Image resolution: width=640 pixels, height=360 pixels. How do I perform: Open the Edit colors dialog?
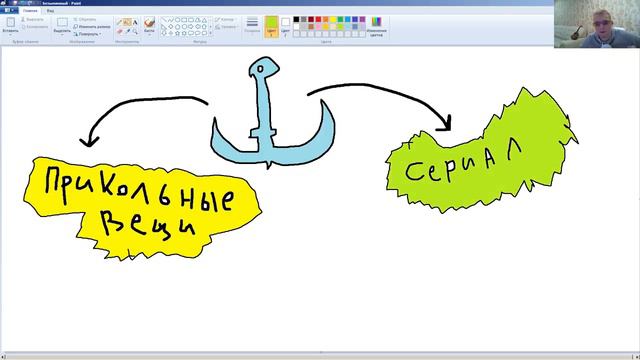pos(376,27)
